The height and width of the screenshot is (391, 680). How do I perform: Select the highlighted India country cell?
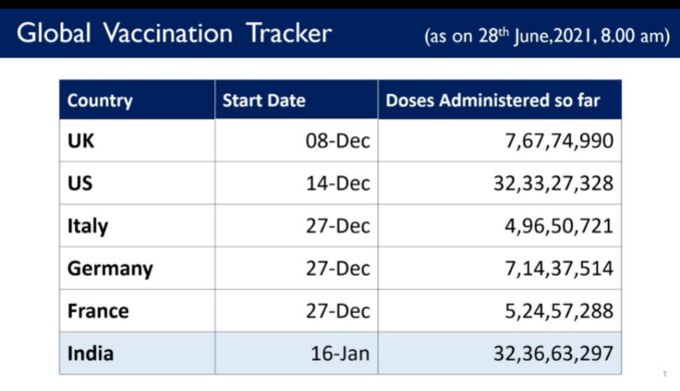tap(137, 353)
